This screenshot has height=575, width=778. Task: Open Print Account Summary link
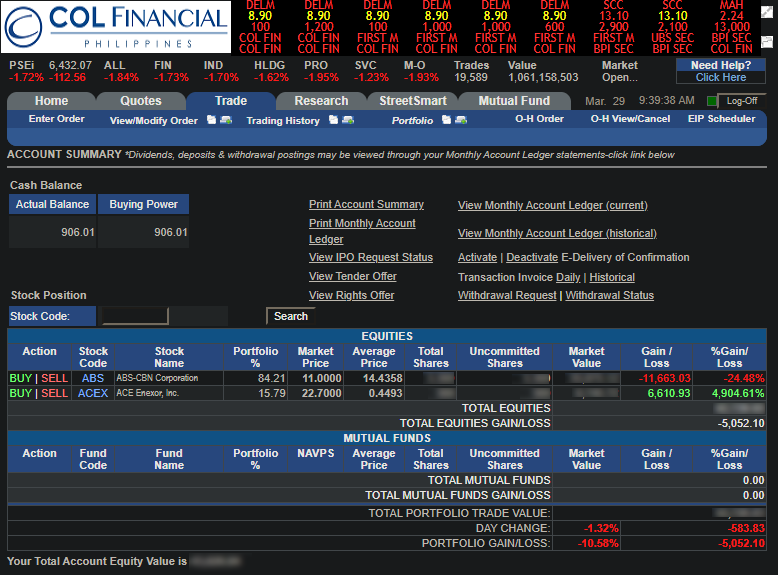tap(366, 204)
